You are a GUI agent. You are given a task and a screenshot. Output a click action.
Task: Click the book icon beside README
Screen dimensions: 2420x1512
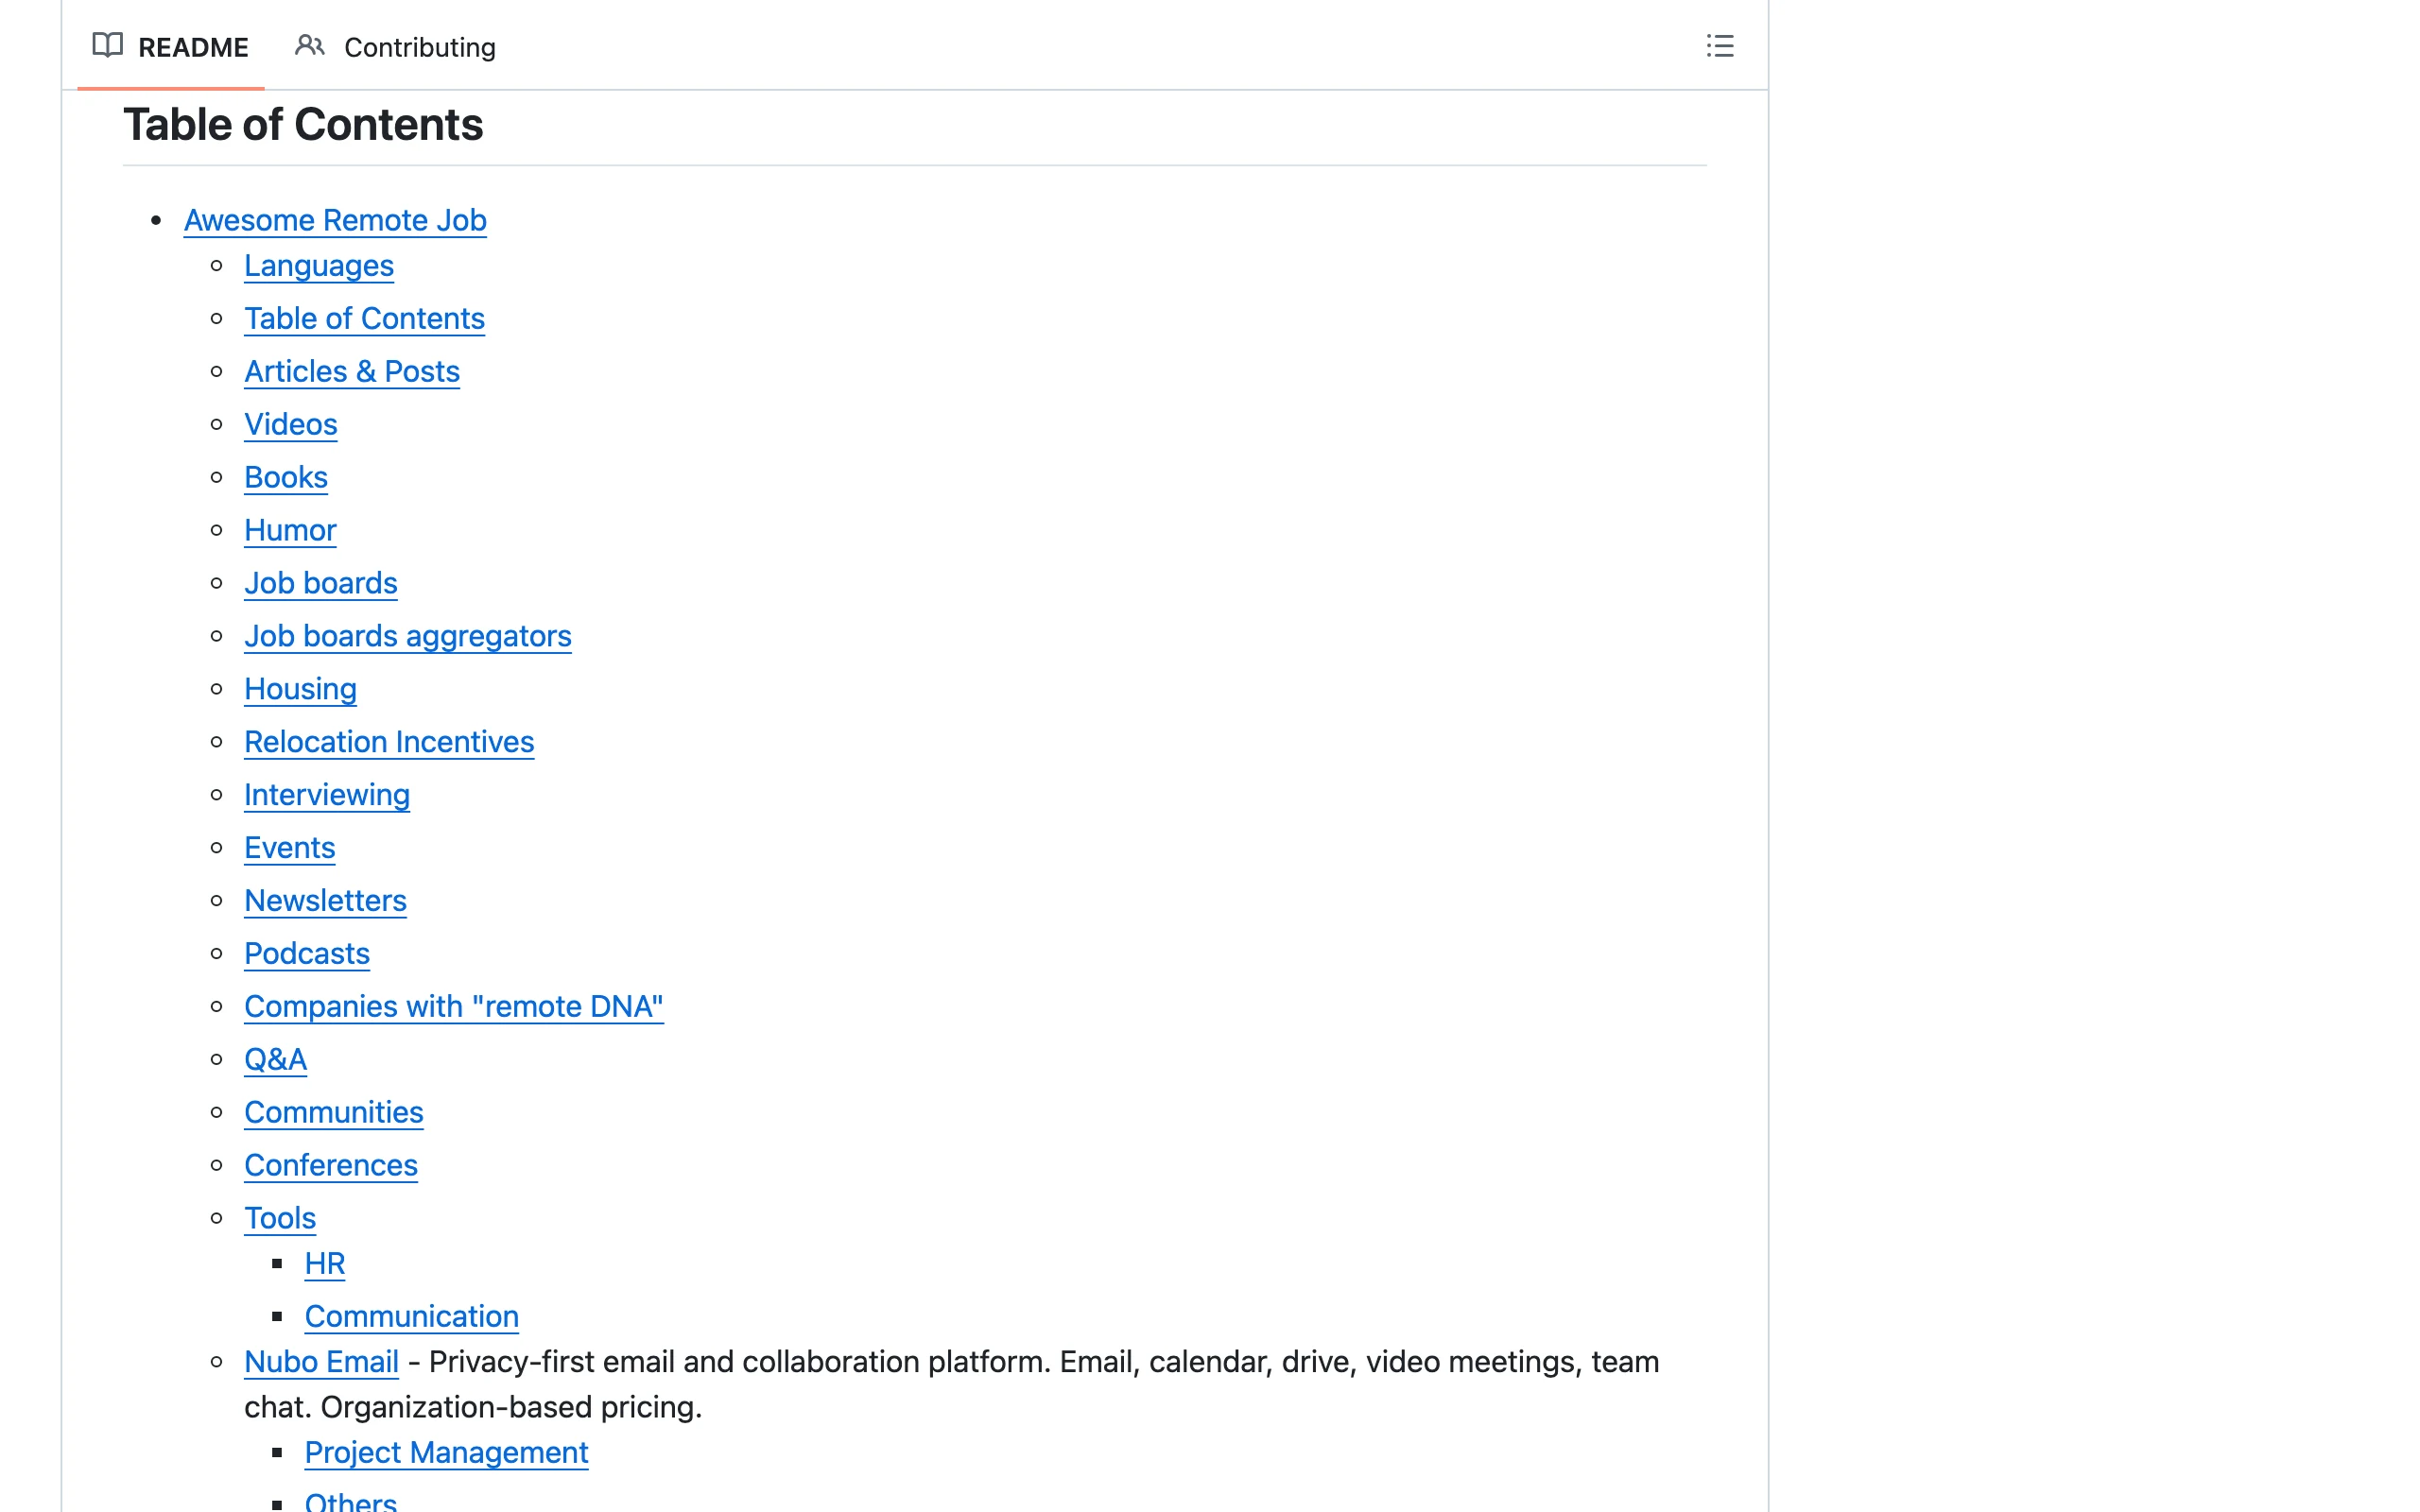pyautogui.click(x=107, y=46)
